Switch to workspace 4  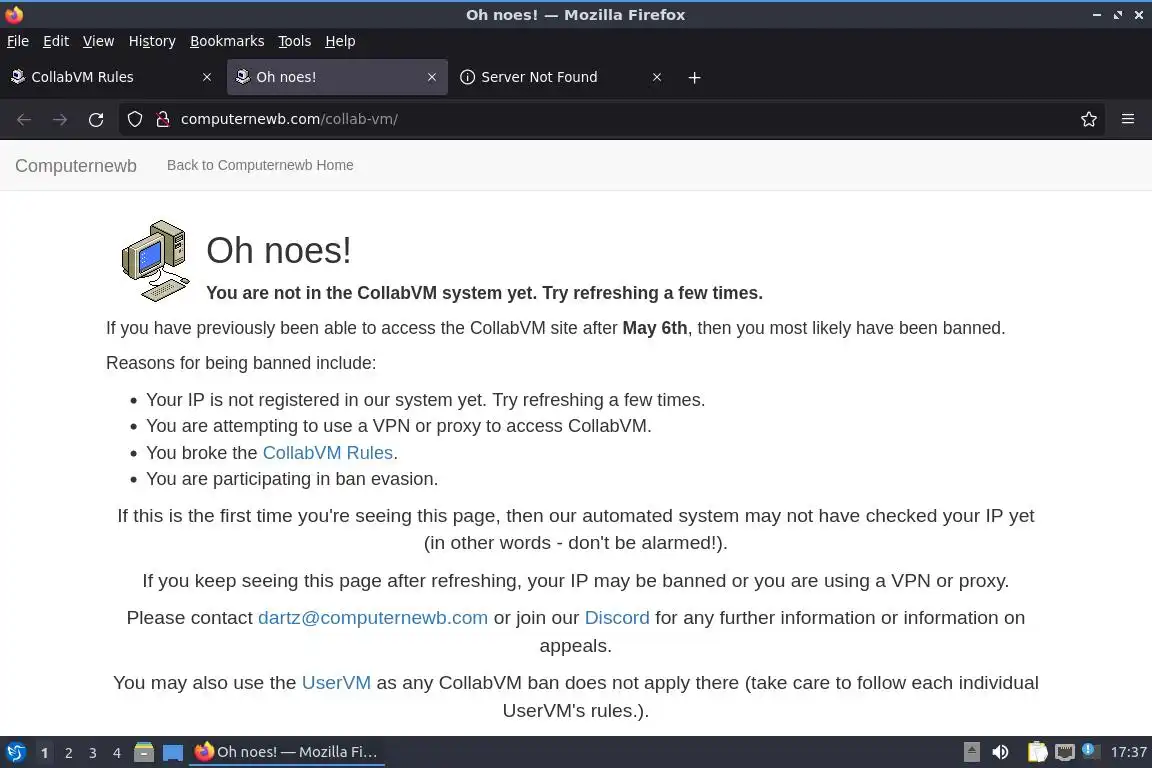coord(117,753)
